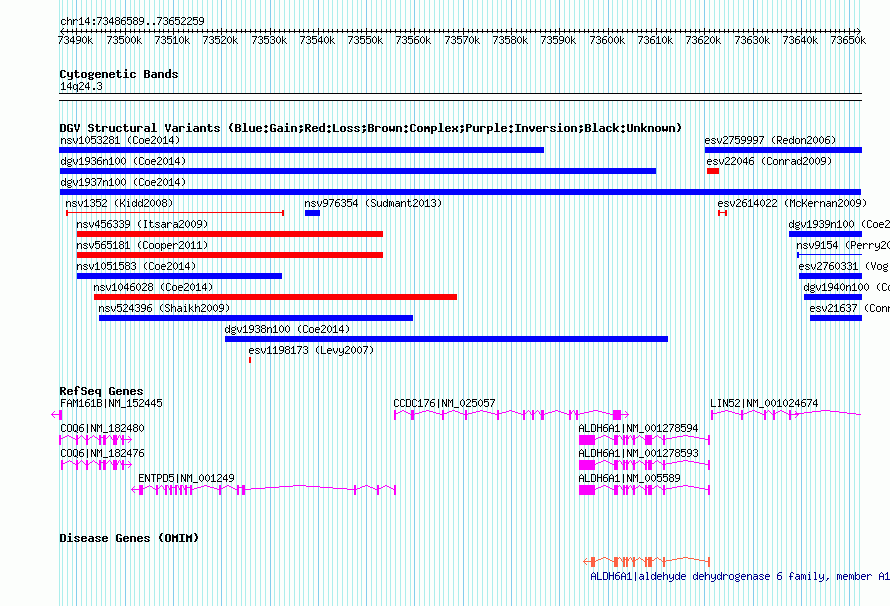
Task: Select the nsv456339 (Itsara2009) red bar
Action: (230, 234)
